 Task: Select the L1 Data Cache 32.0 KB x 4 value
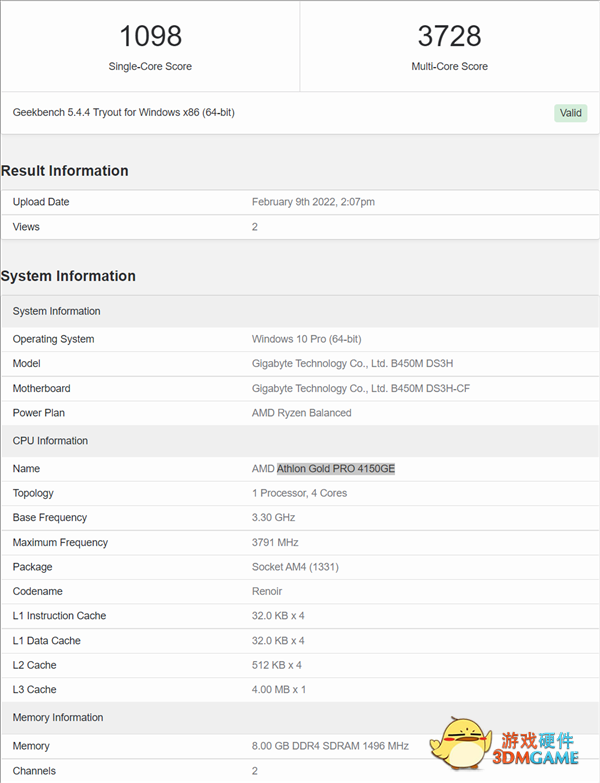[x=278, y=641]
